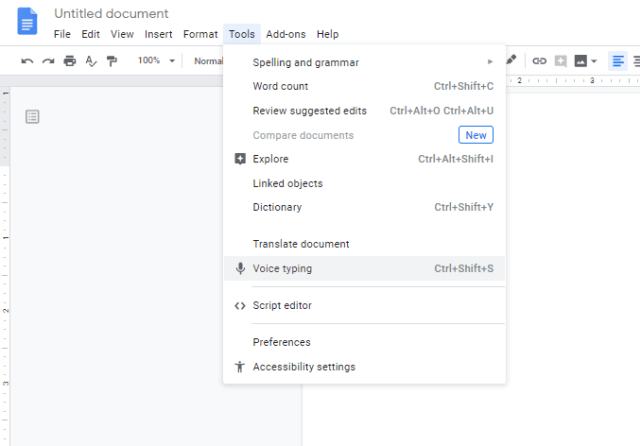
Task: Add a comment with toolbar icon
Action: click(560, 61)
